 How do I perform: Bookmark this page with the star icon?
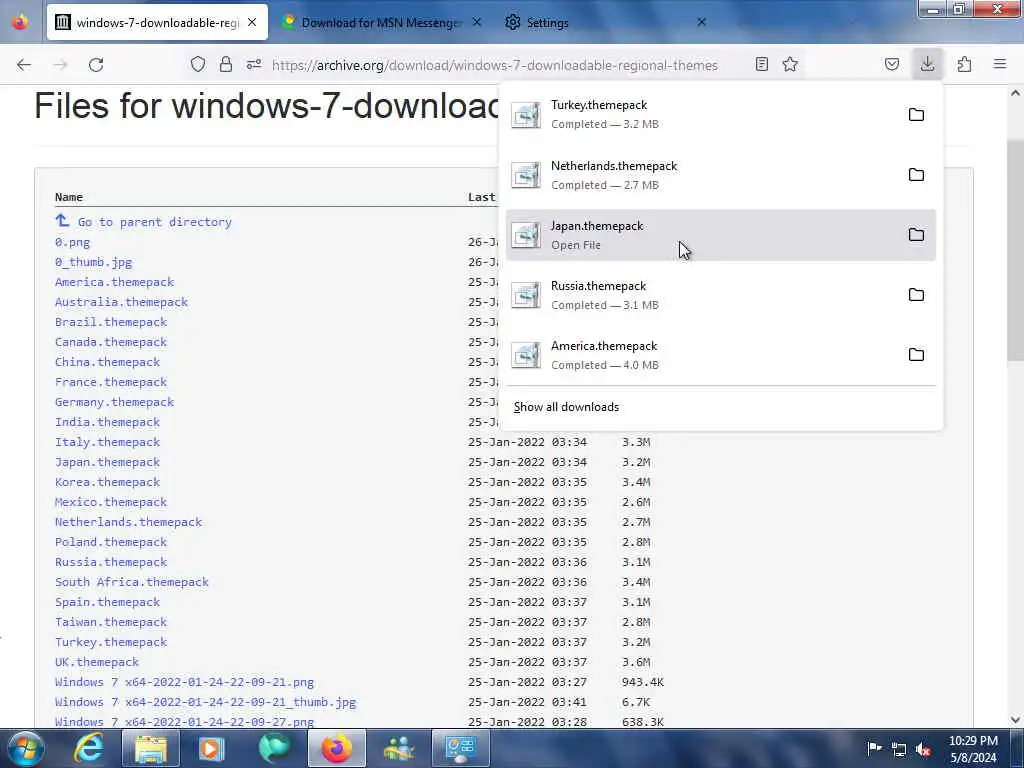pyautogui.click(x=790, y=64)
